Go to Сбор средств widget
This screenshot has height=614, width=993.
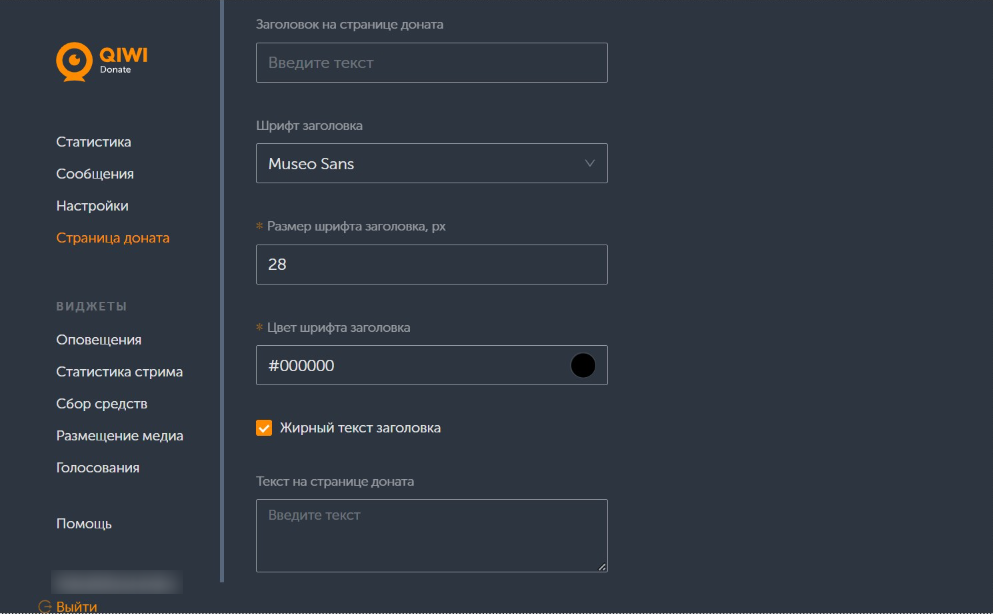coord(102,404)
